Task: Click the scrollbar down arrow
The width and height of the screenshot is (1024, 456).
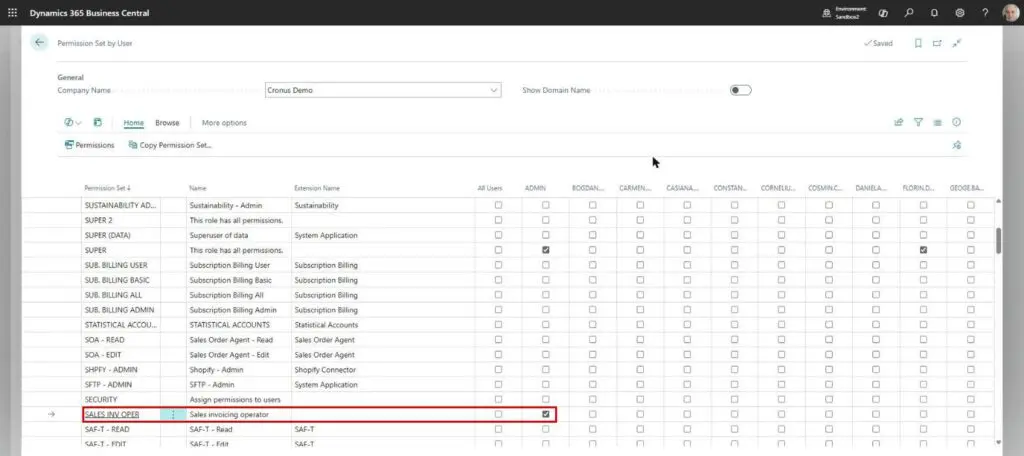Action: point(998,442)
